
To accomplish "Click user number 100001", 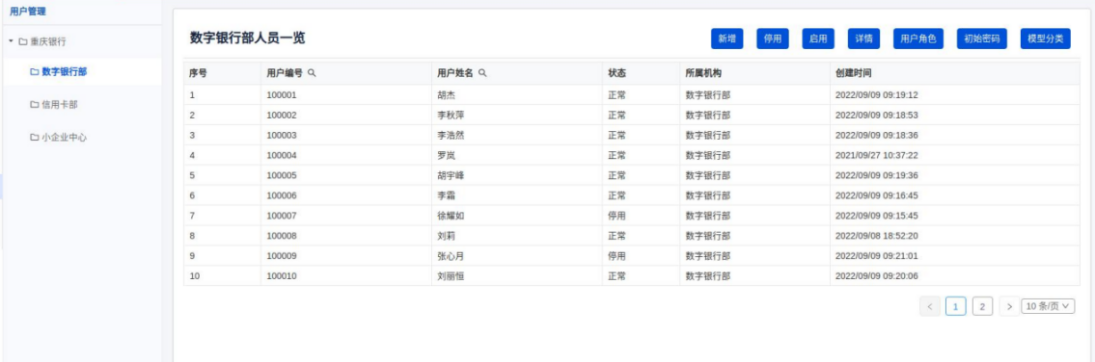I will (281, 95).
